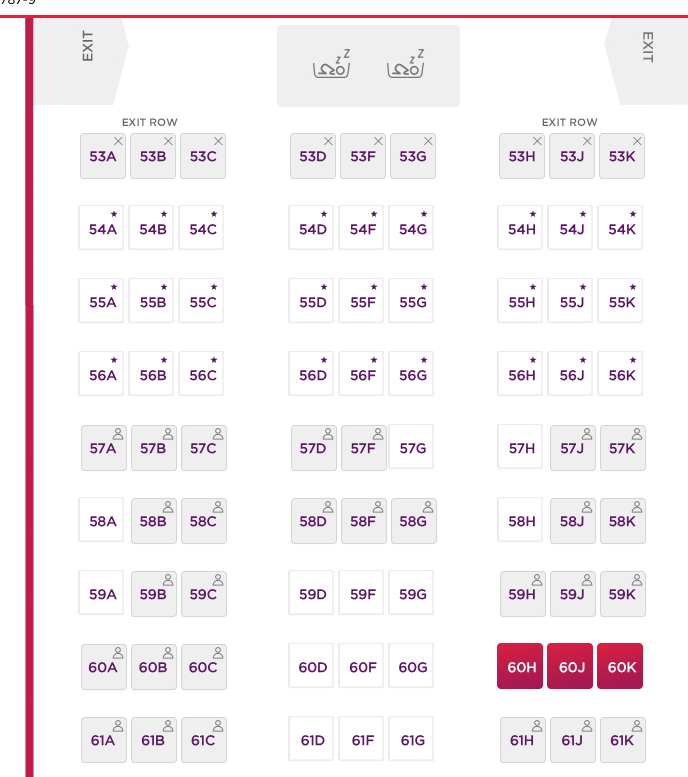Select middle seat 59F
The width and height of the screenshot is (688, 777).
[361, 593]
